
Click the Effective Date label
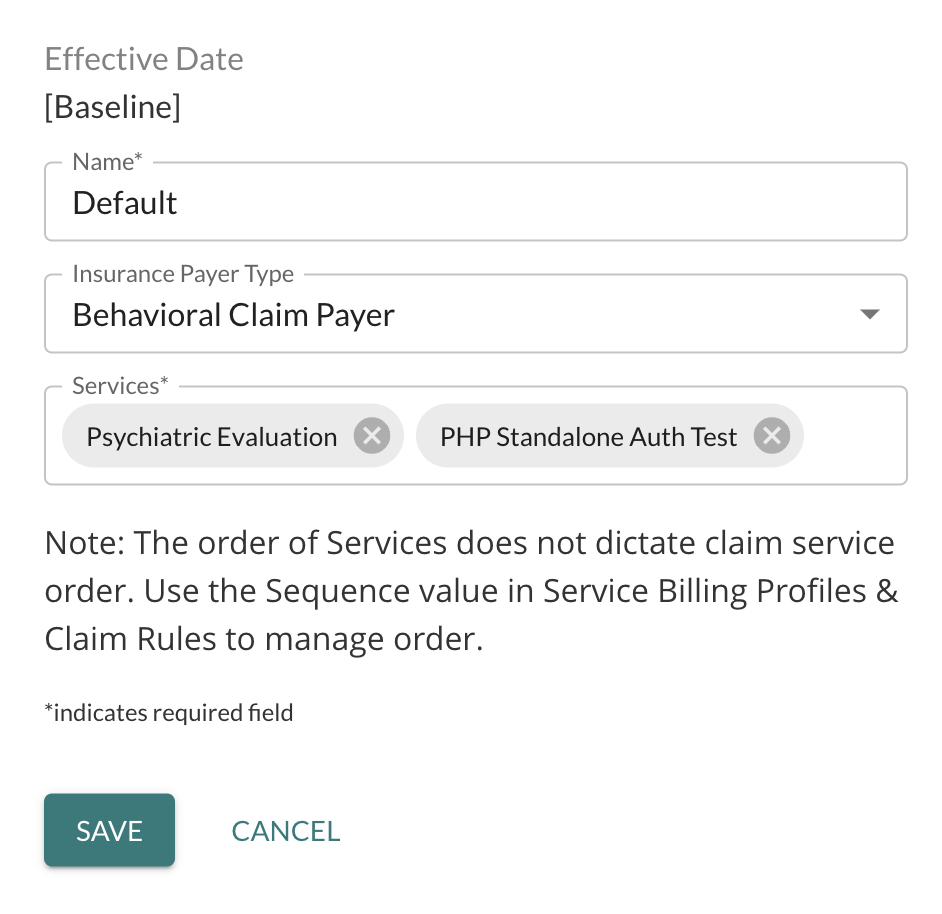(x=144, y=59)
